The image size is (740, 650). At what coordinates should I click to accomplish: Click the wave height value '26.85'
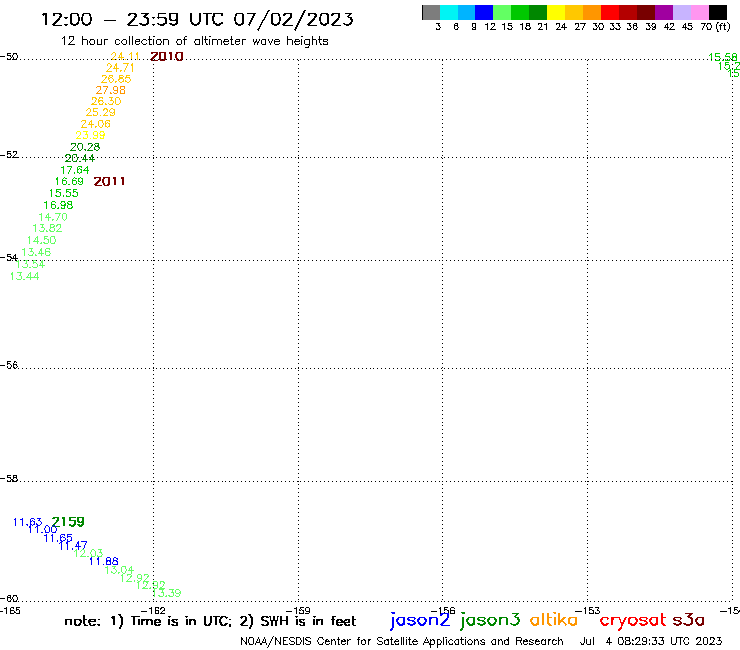pyautogui.click(x=116, y=79)
